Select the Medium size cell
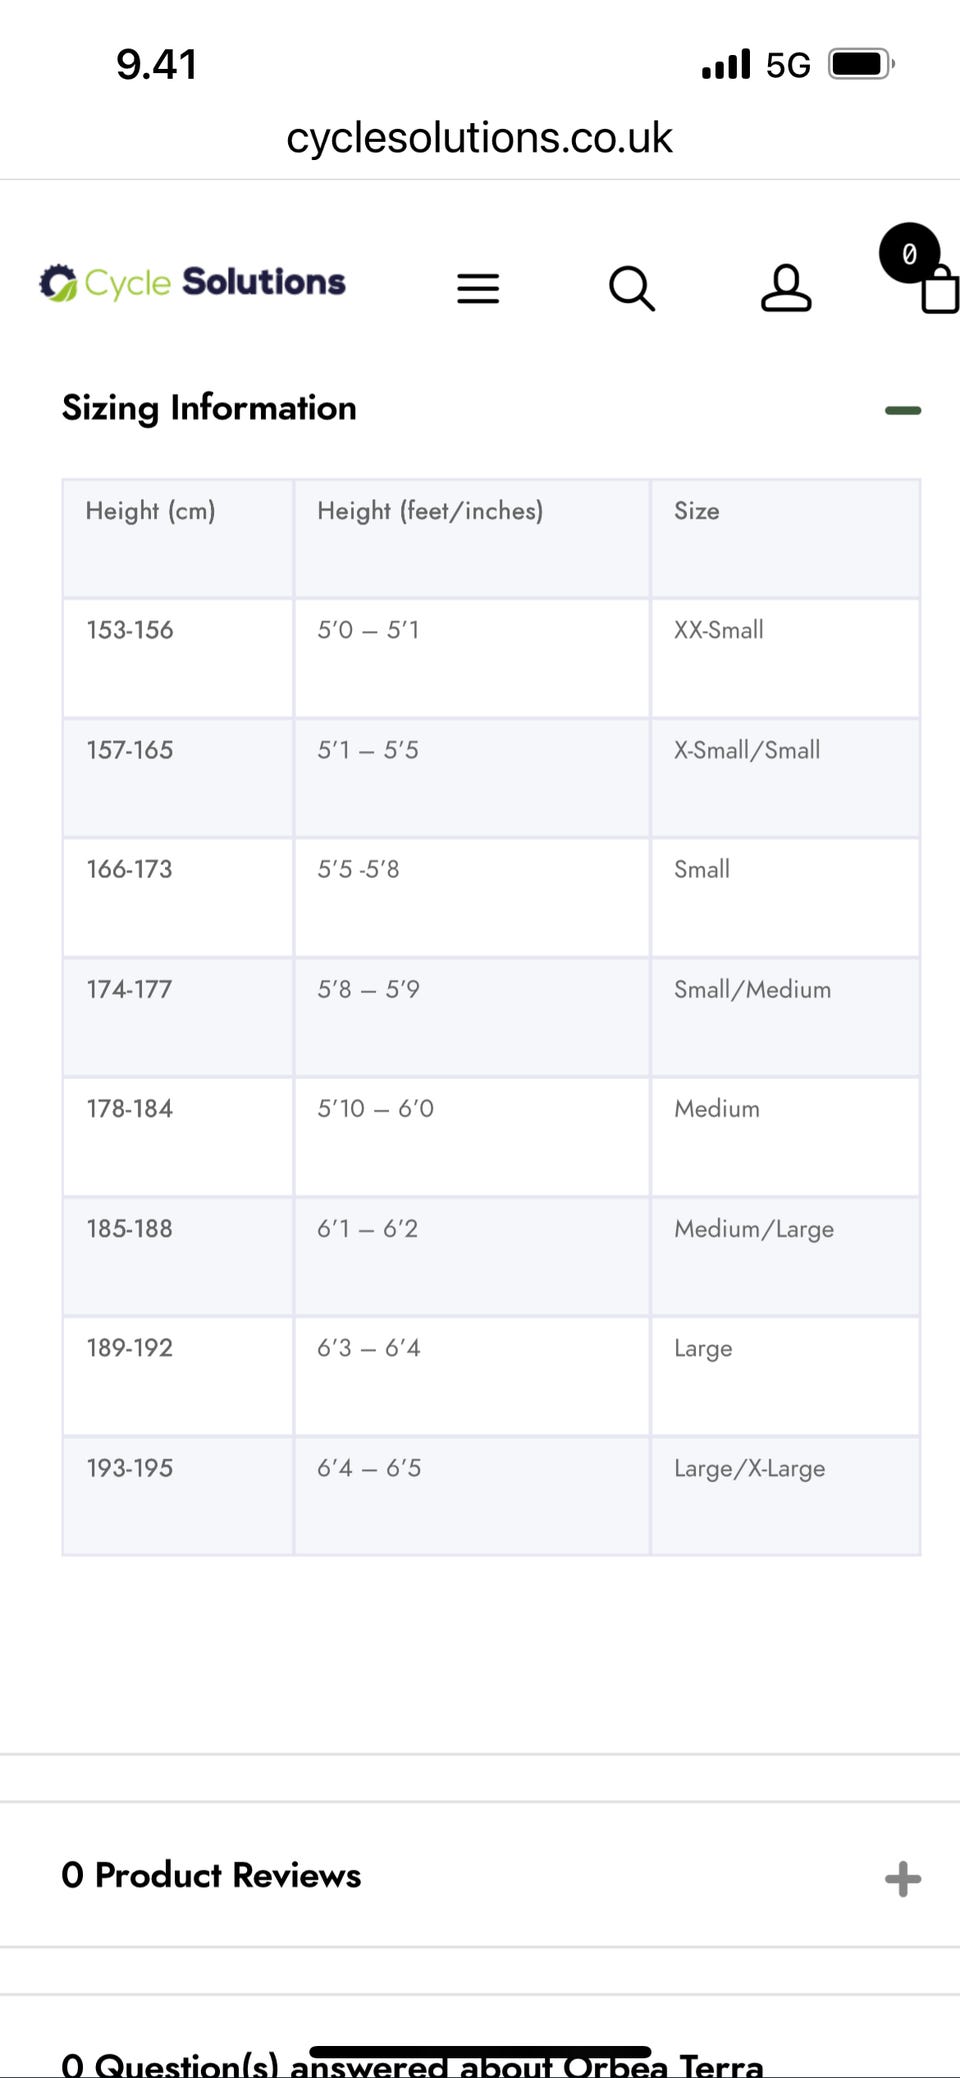This screenshot has height=2078, width=960. [x=717, y=1109]
